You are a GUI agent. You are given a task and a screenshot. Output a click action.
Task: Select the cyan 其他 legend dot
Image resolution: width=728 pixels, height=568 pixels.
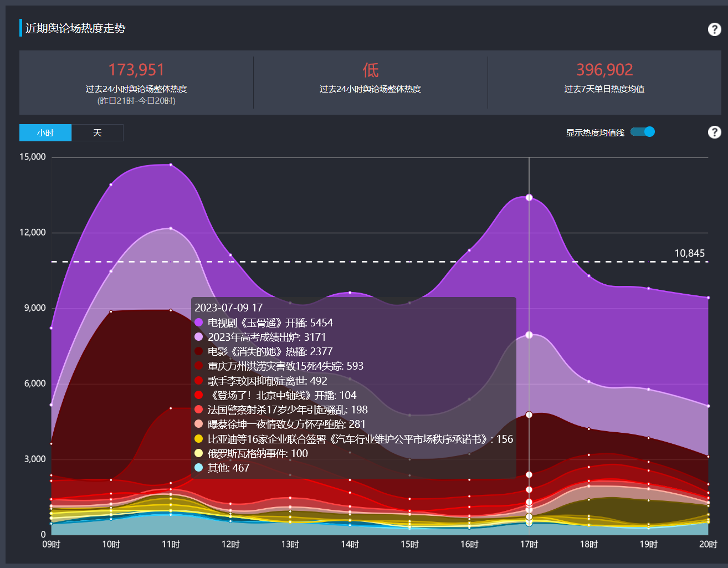point(199,467)
